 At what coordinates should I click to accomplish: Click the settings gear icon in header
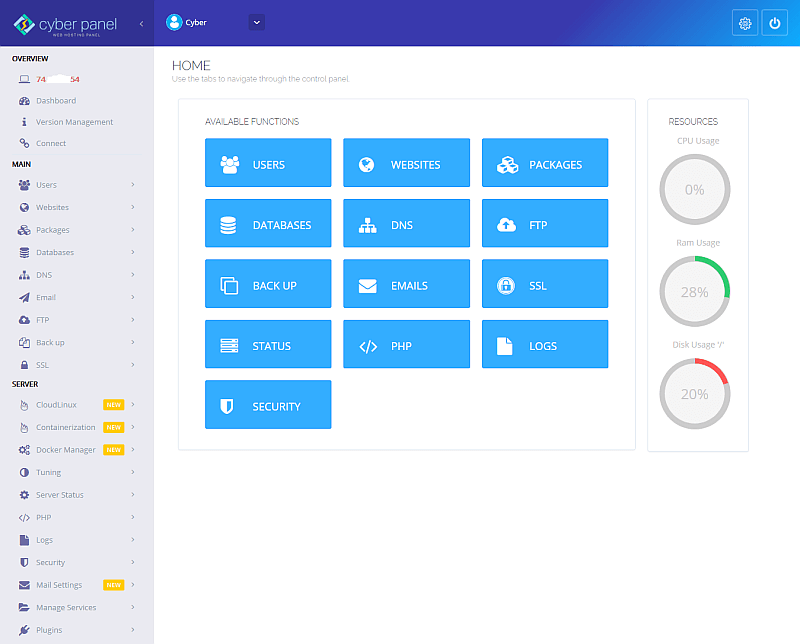coord(744,23)
